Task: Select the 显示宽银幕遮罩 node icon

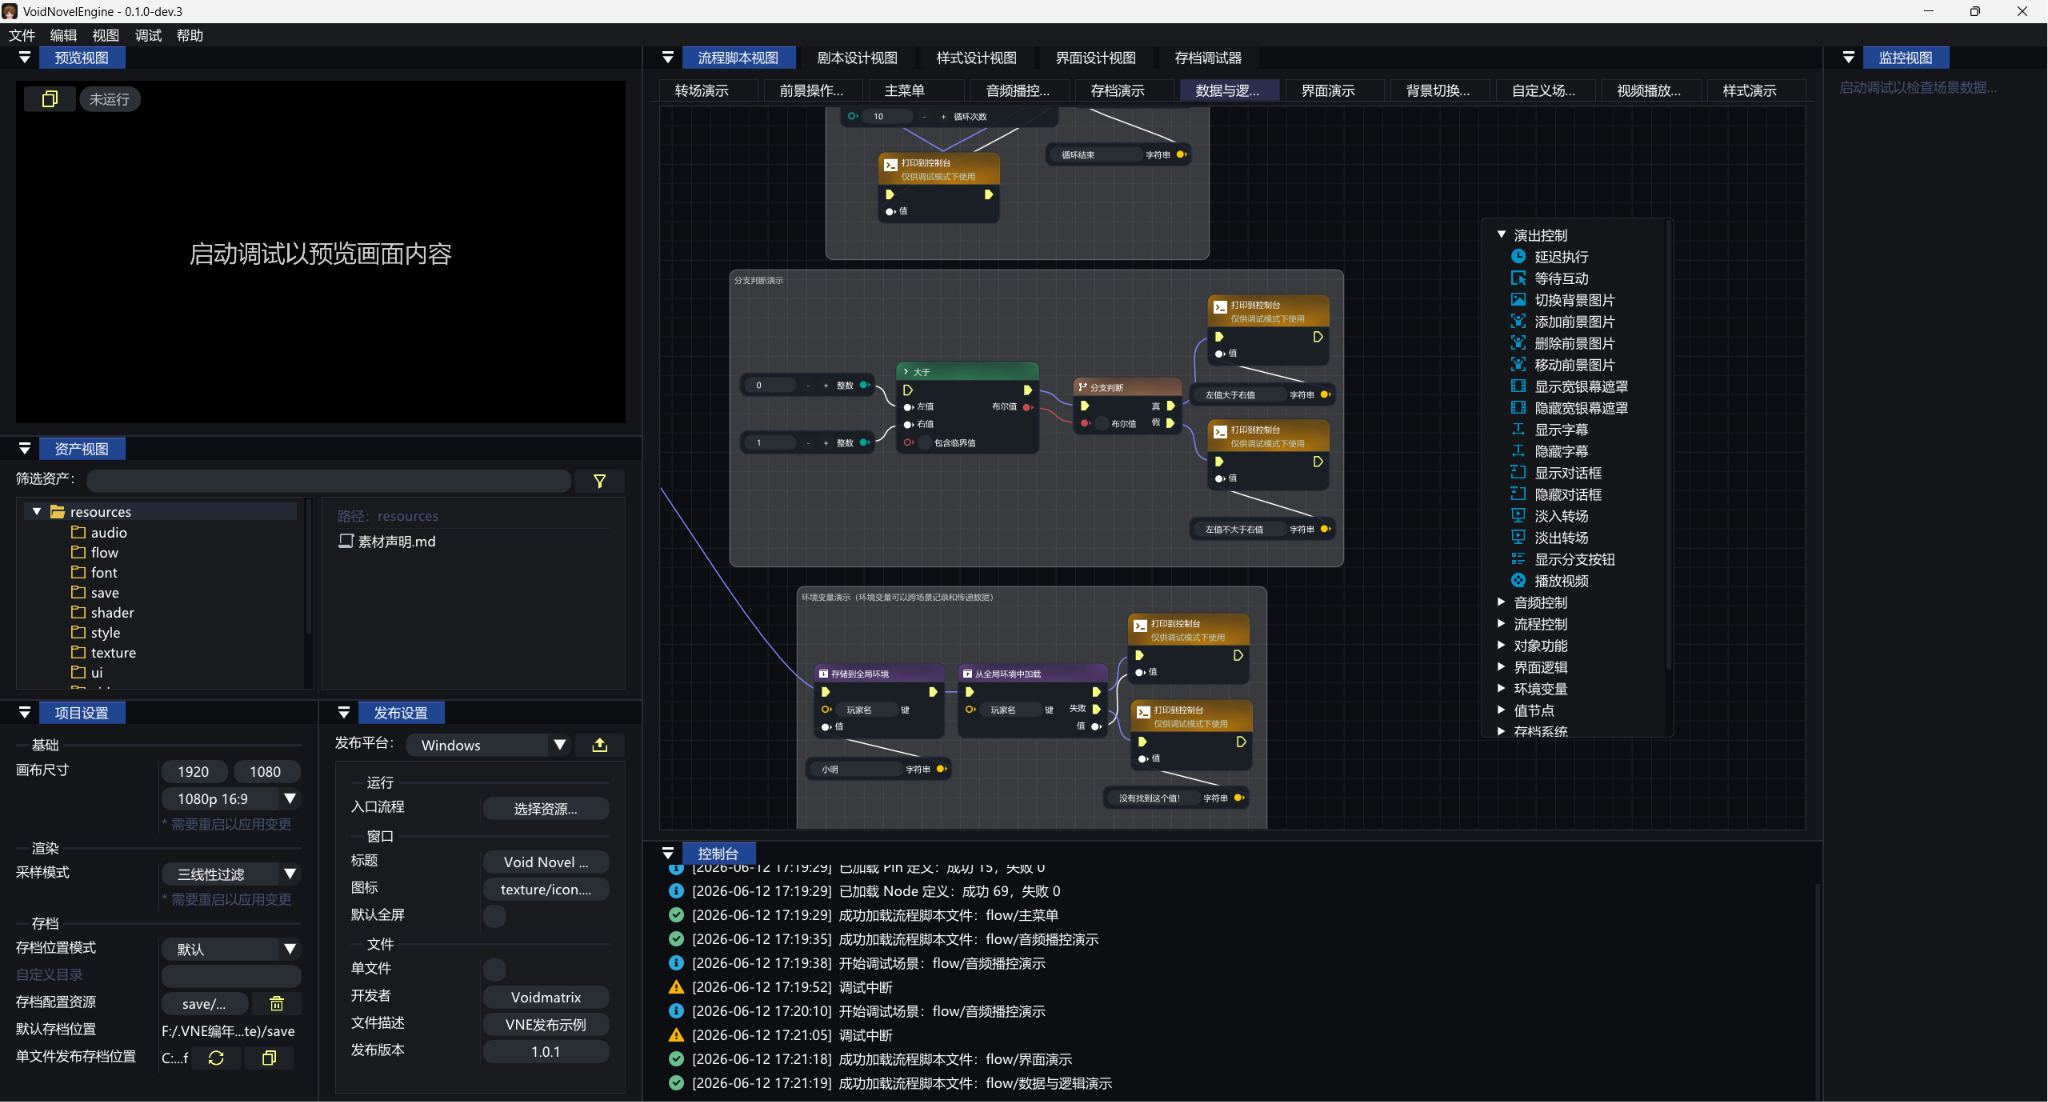Action: tap(1518, 386)
